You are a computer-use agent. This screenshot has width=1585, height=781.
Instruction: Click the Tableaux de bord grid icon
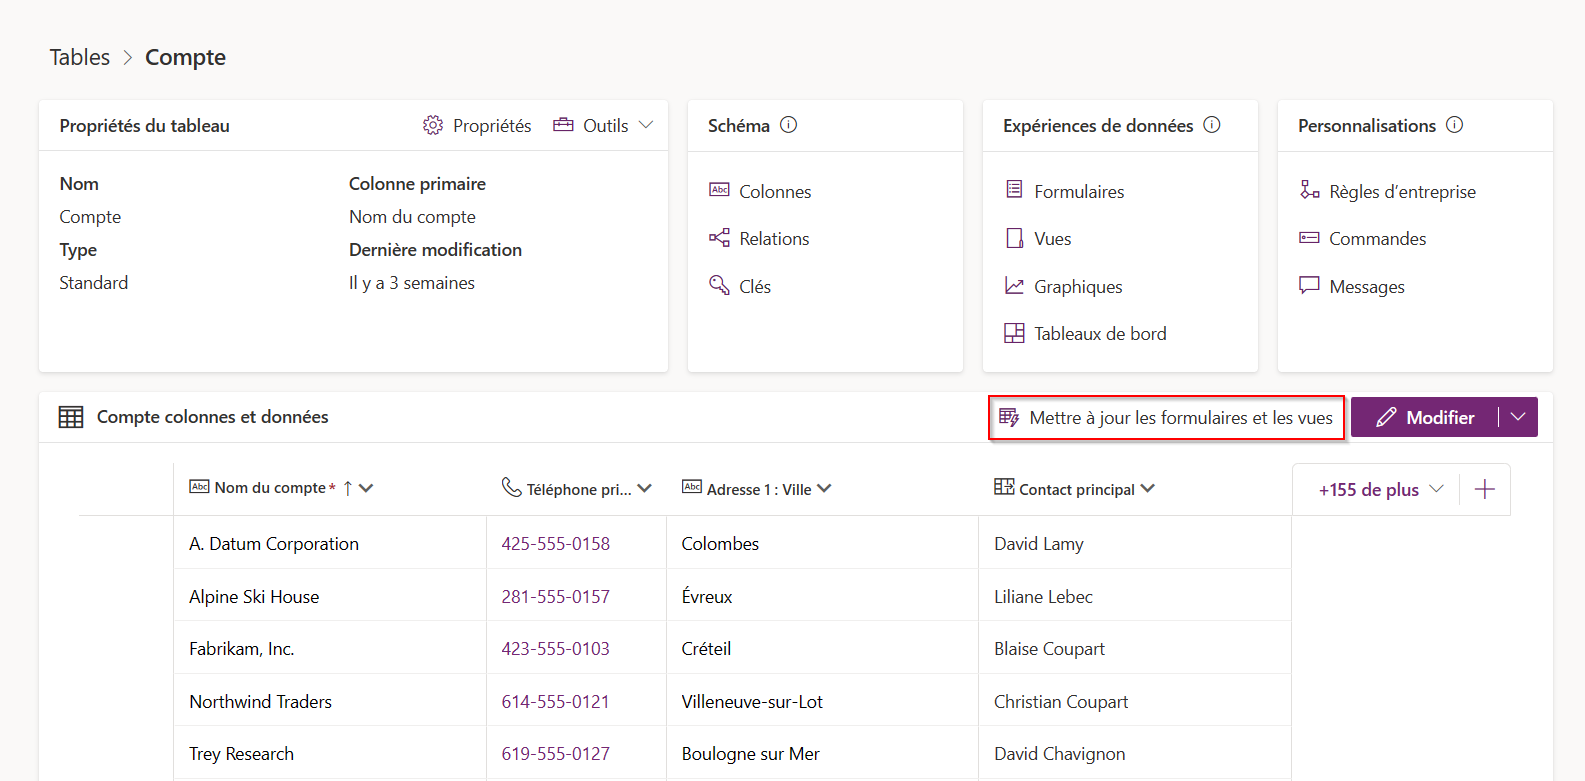tap(1014, 333)
